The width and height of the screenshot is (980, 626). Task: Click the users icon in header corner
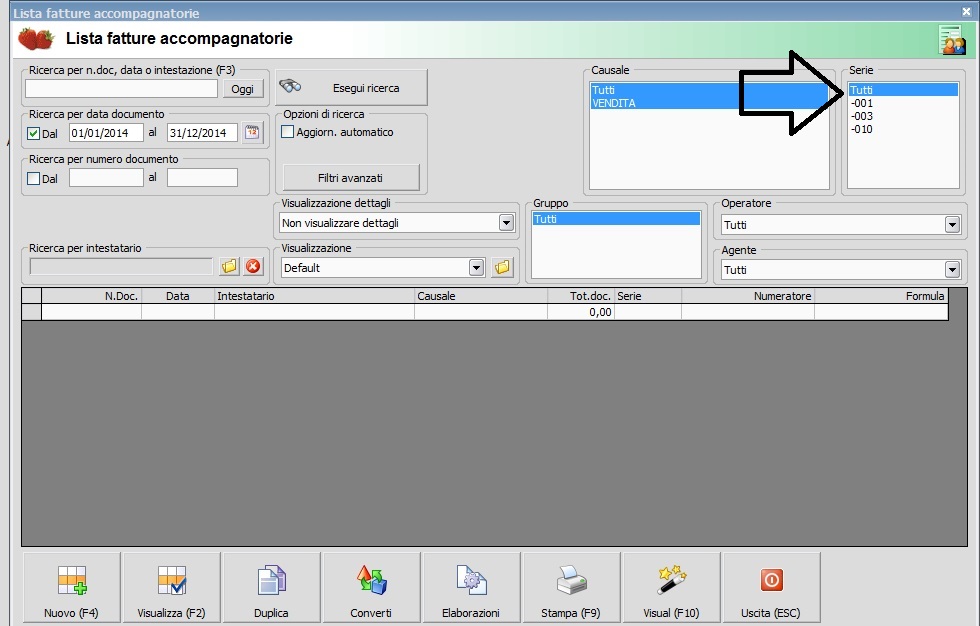tap(952, 40)
